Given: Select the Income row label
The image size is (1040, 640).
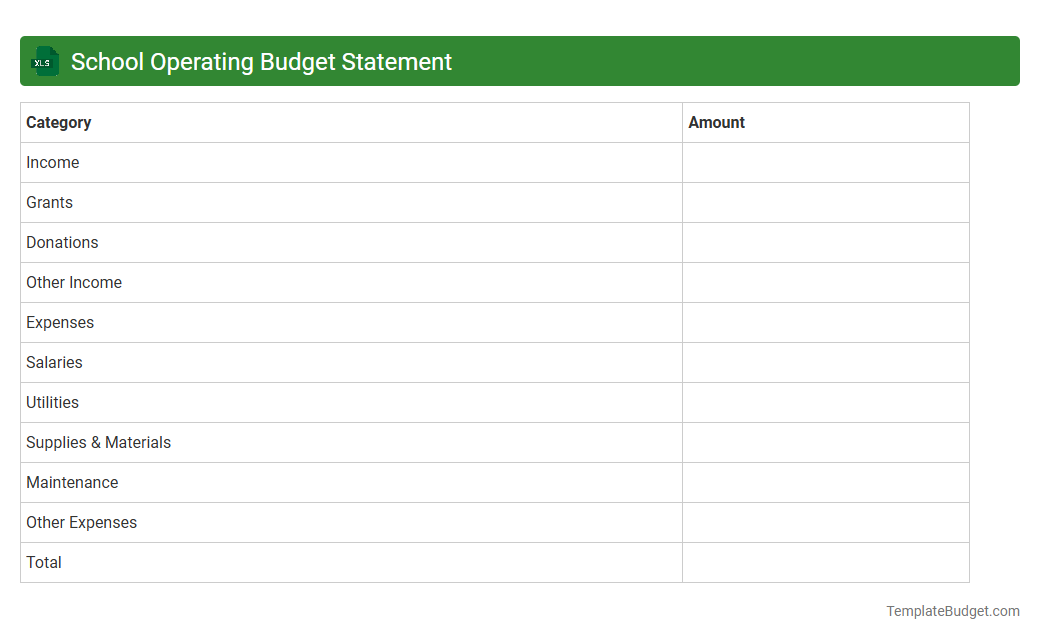Looking at the screenshot, I should coord(52,162).
